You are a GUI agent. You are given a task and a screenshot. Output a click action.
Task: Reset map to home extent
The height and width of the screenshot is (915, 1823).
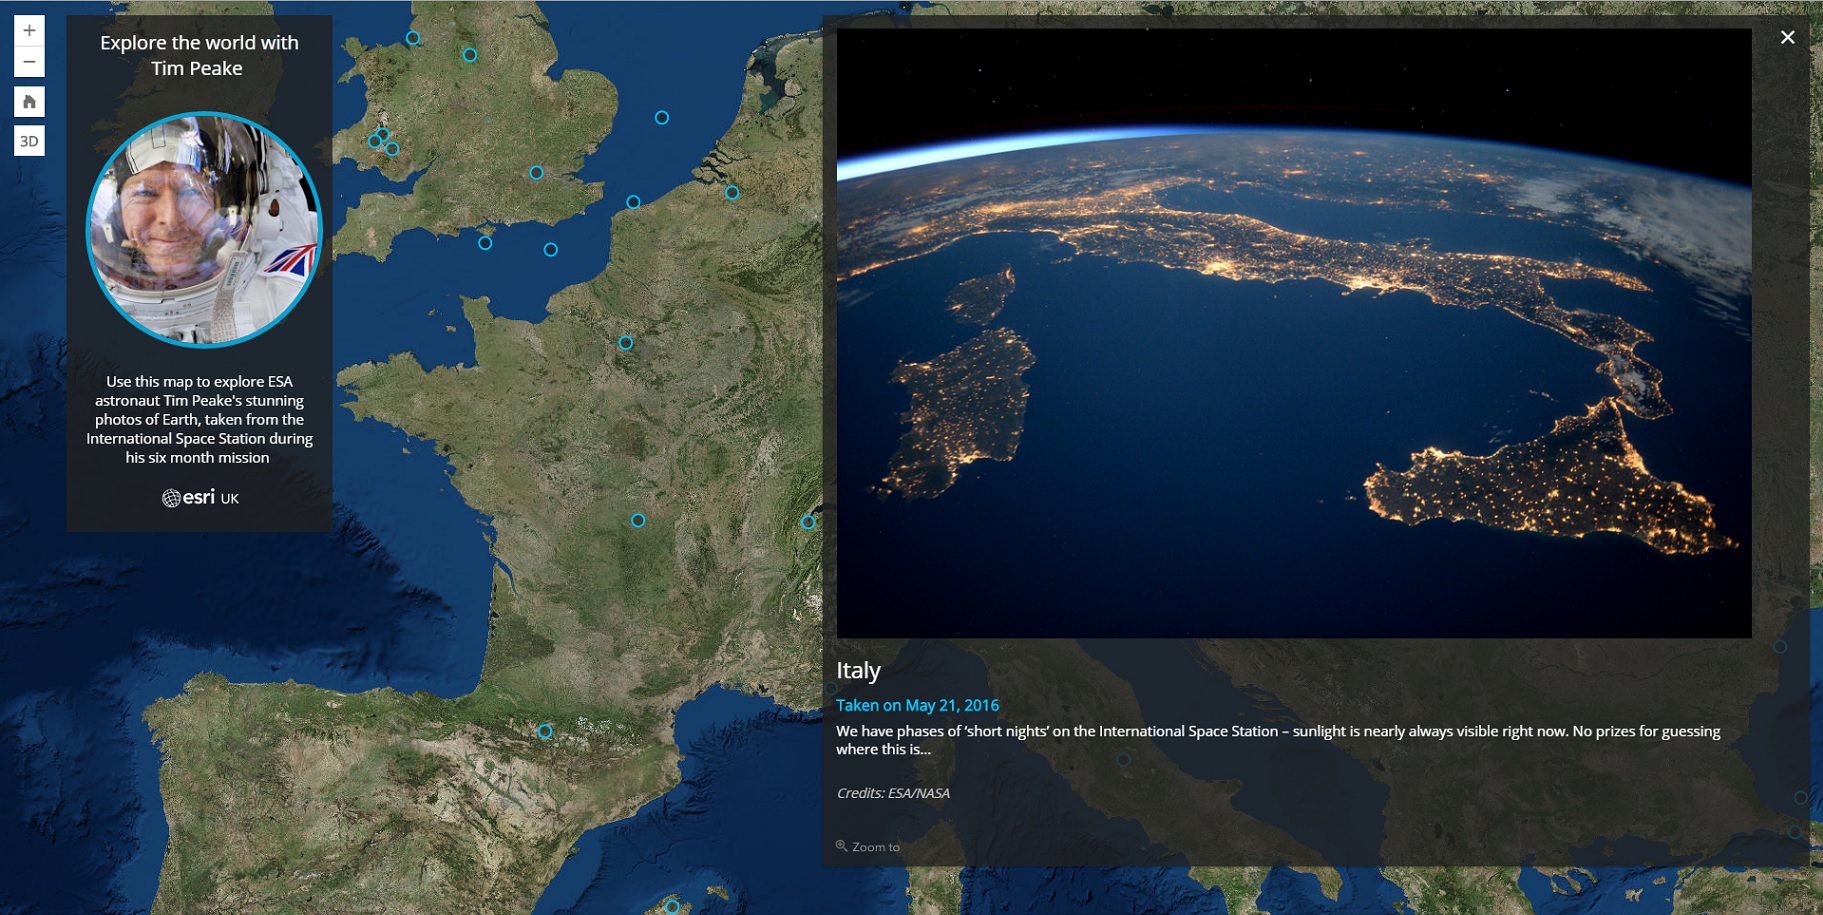[x=29, y=101]
